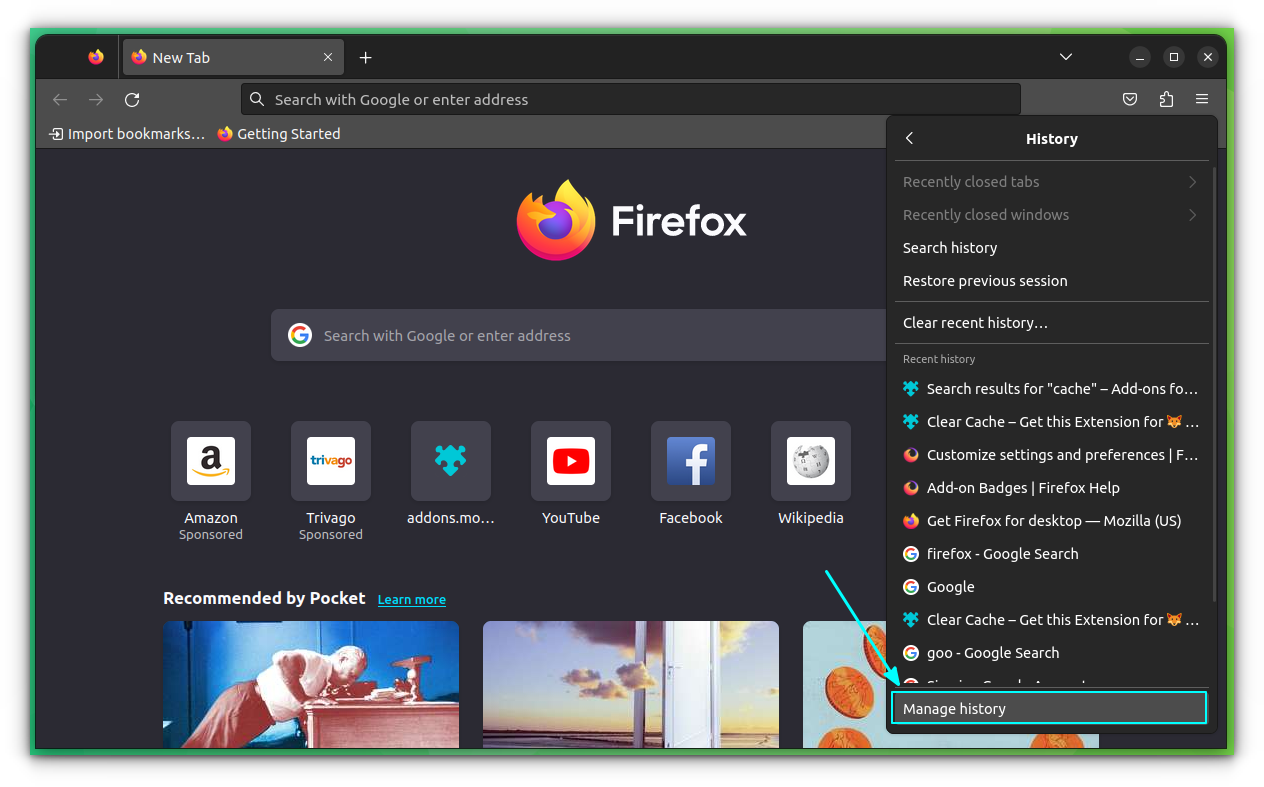Click Clear recent history in the panel
Viewport: 1264px width, 787px height.
tap(975, 322)
